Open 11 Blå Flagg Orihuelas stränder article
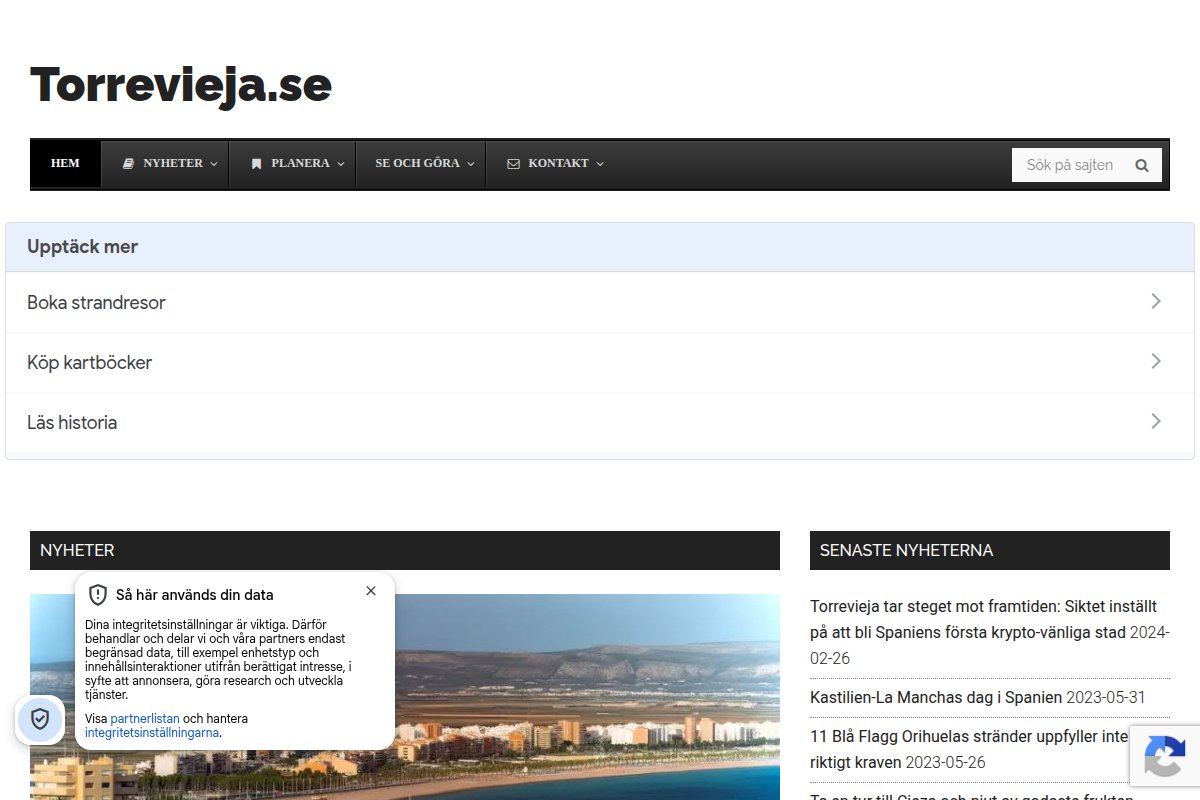This screenshot has height=800, width=1200. click(970, 749)
